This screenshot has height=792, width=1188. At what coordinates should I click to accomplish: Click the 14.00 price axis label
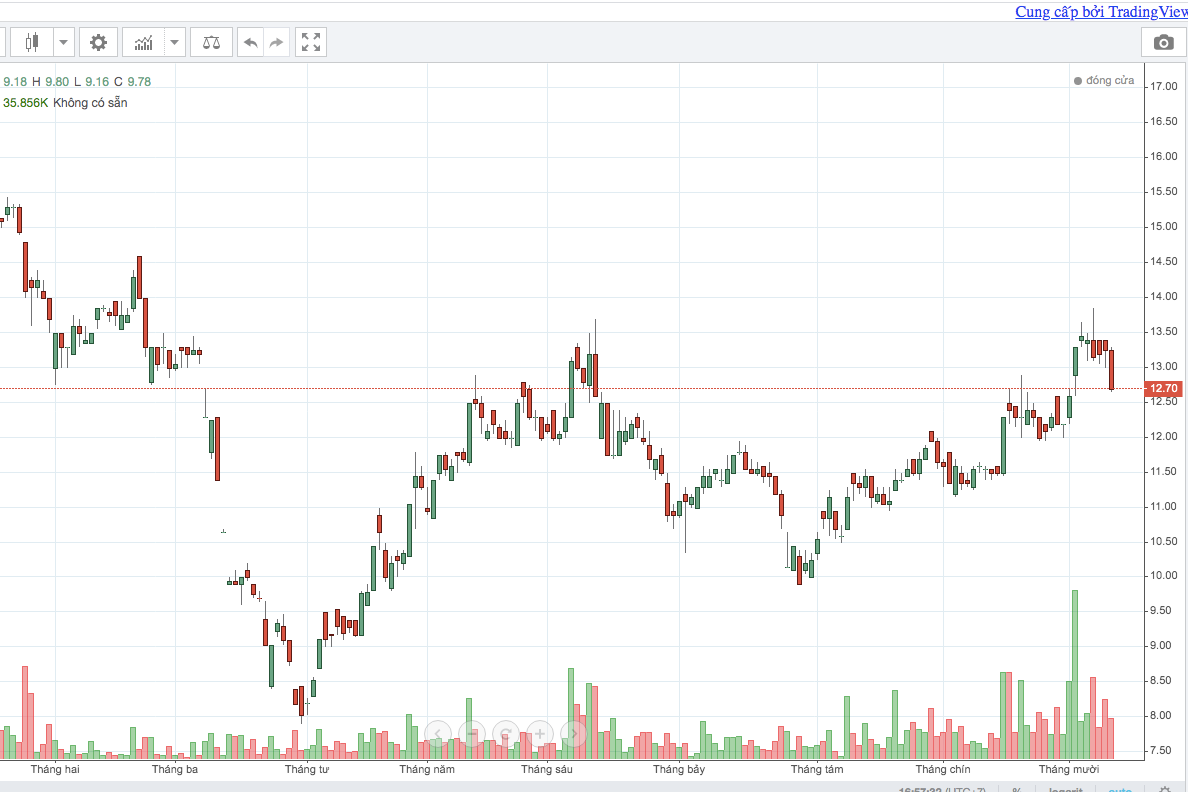pyautogui.click(x=1164, y=296)
